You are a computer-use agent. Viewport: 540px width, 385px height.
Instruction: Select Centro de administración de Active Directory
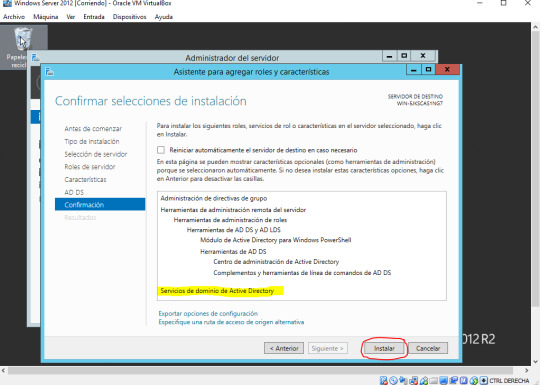276,262
